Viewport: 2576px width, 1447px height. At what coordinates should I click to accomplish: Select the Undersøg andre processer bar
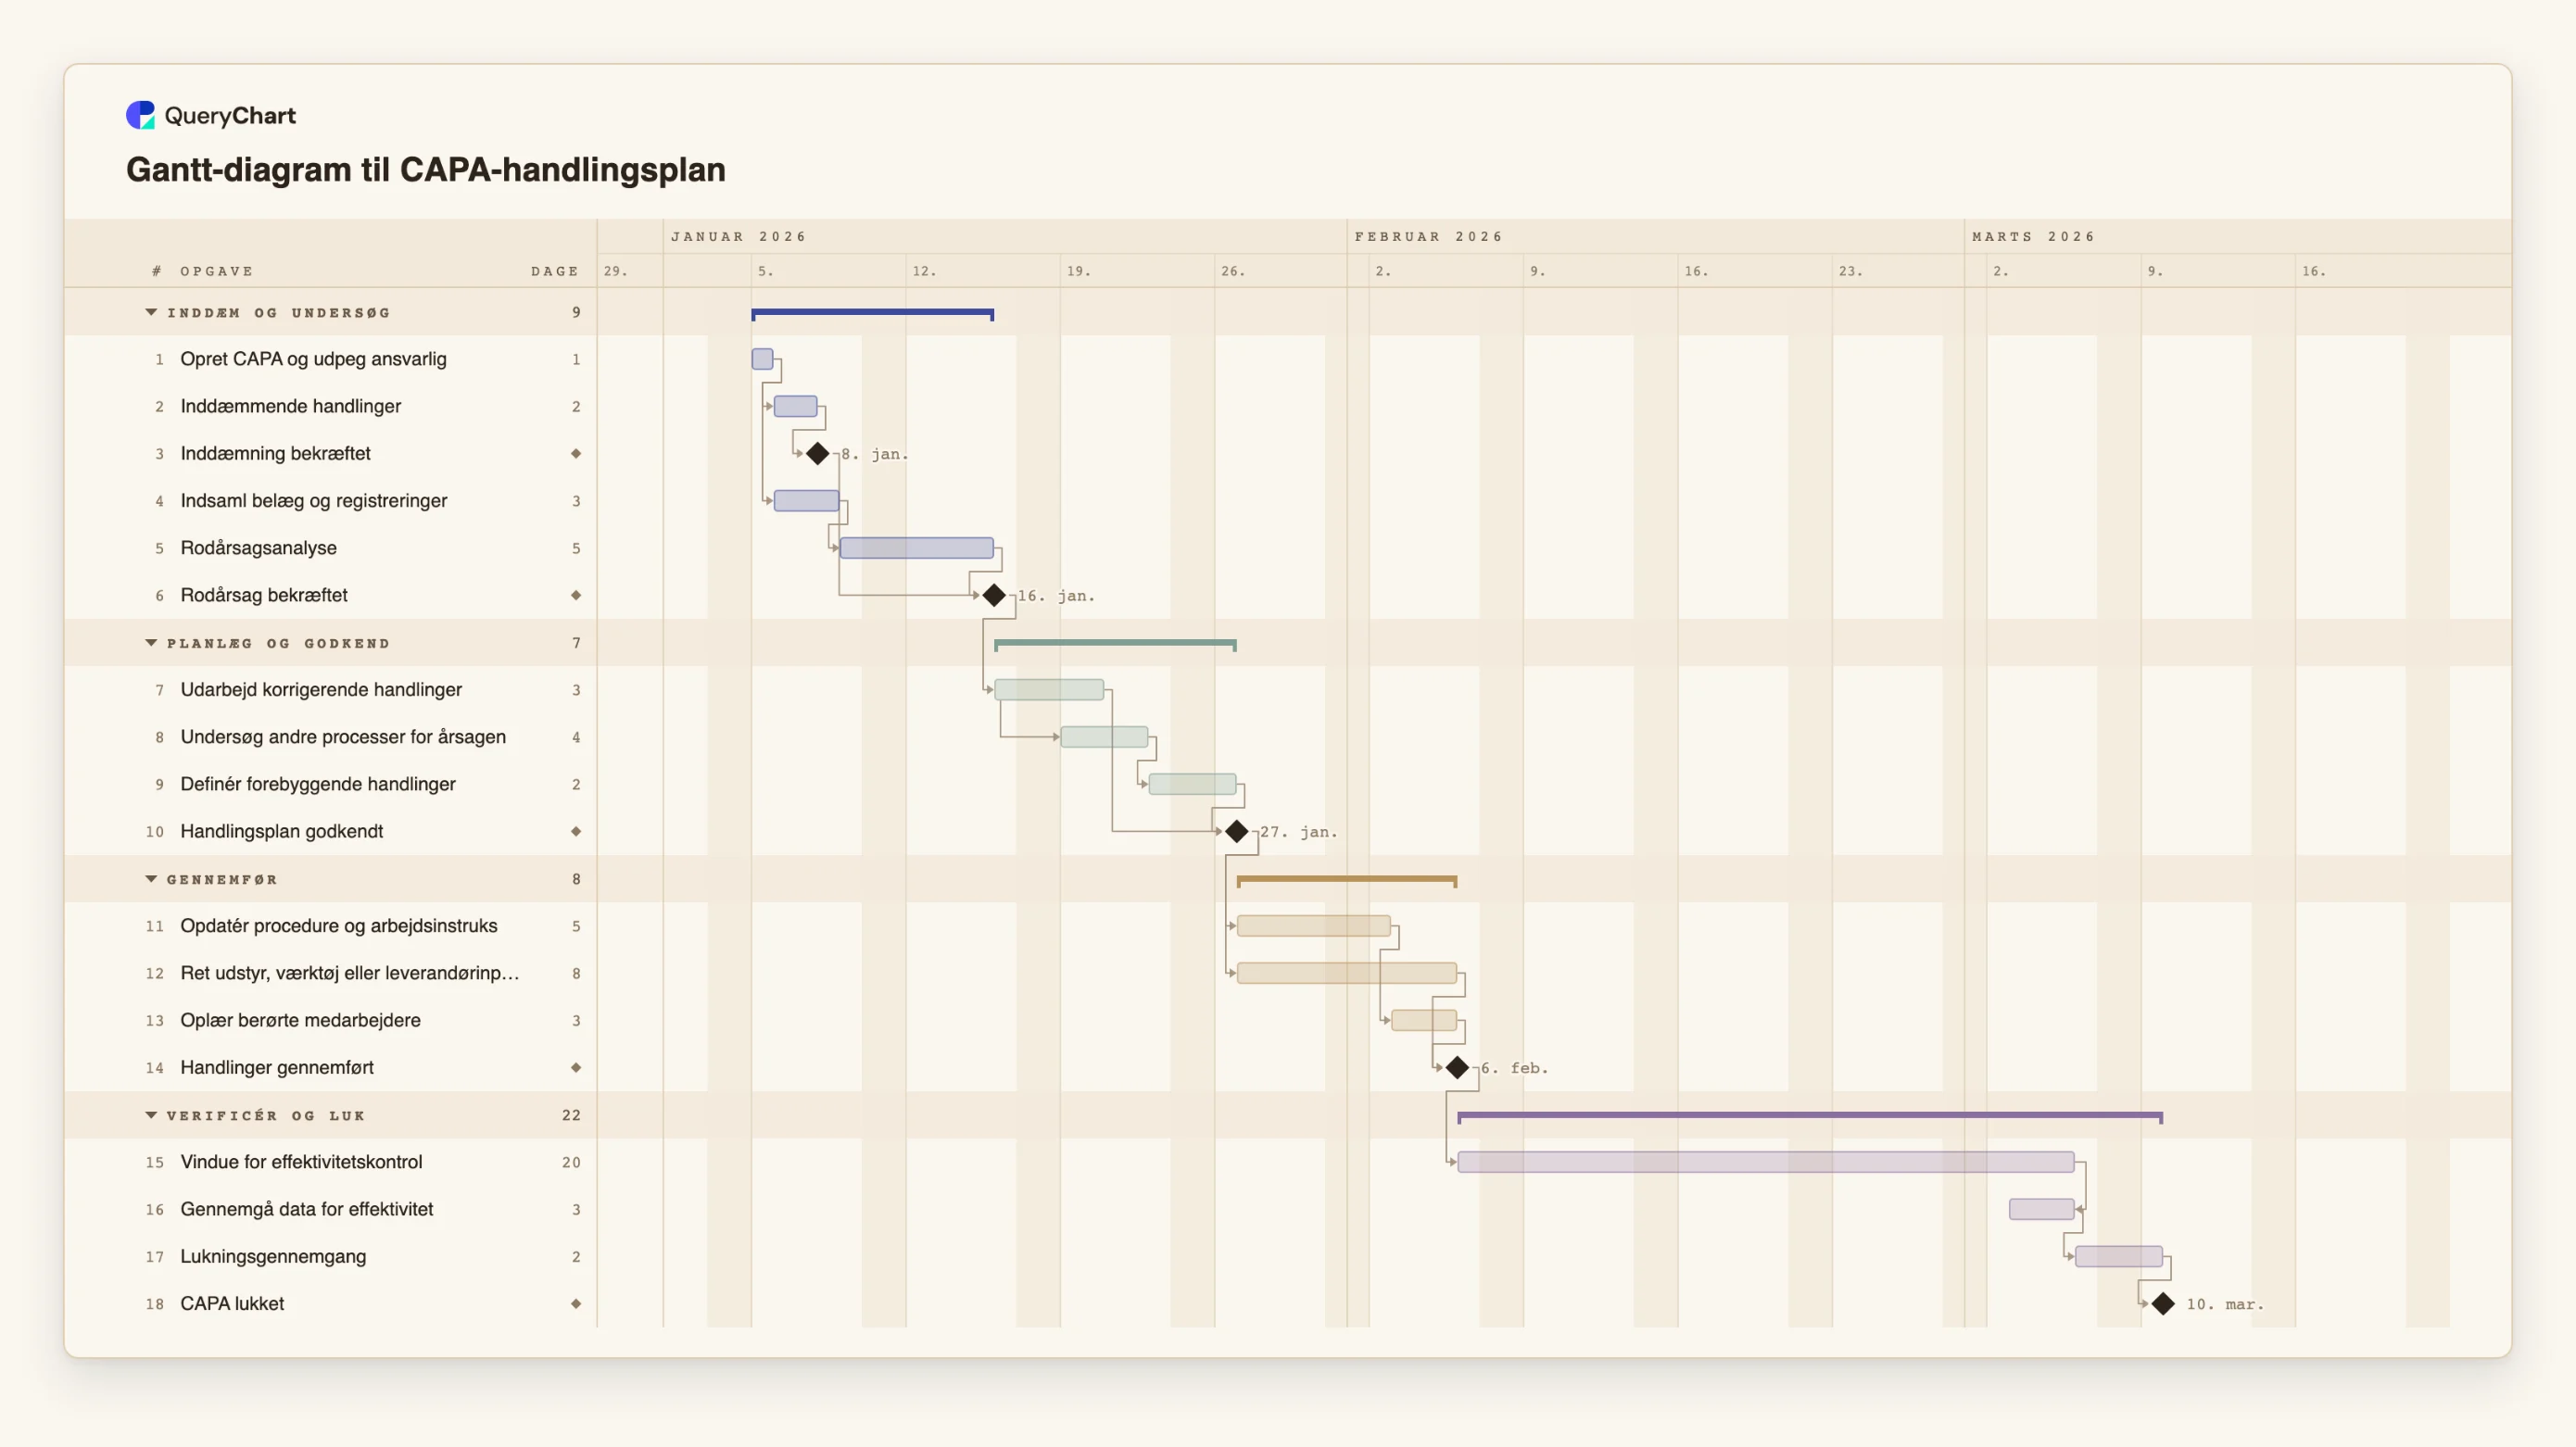pyautogui.click(x=1105, y=737)
